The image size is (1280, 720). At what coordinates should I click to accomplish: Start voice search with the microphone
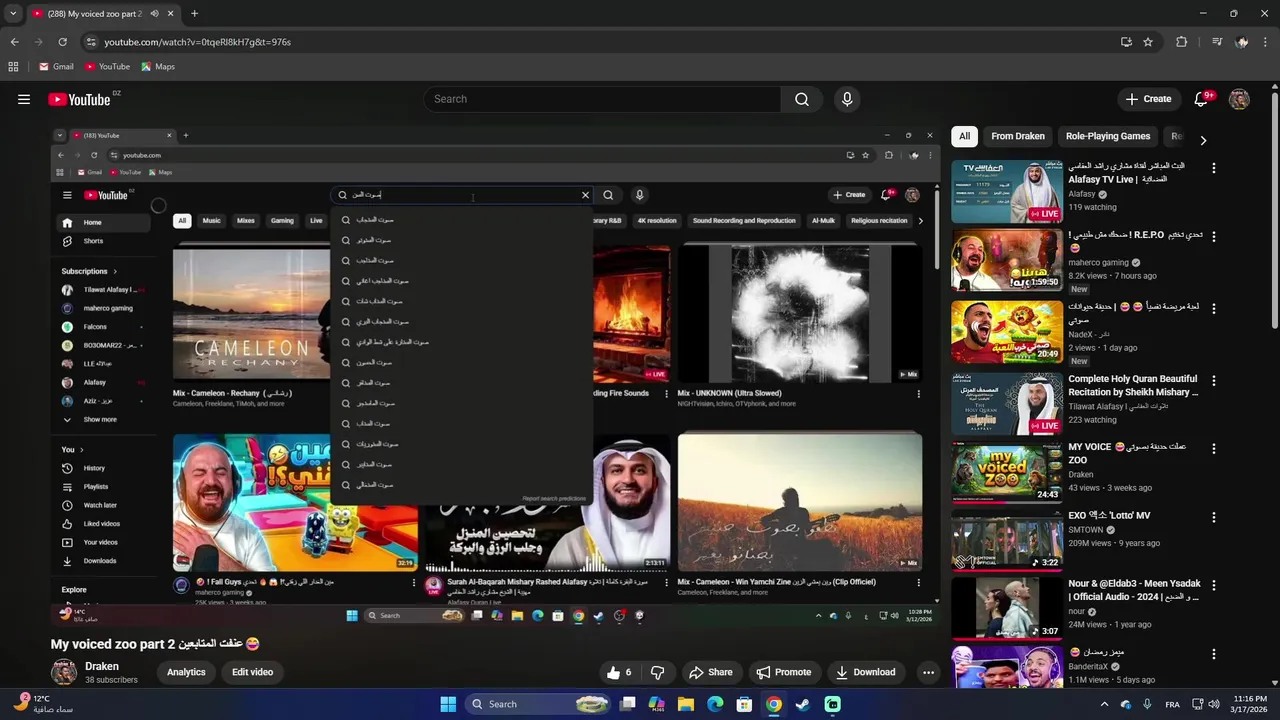click(x=847, y=99)
